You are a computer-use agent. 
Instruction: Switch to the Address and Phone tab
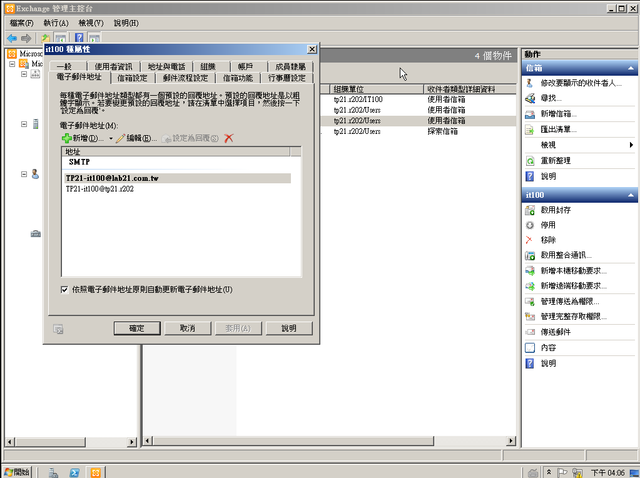pyautogui.click(x=167, y=67)
